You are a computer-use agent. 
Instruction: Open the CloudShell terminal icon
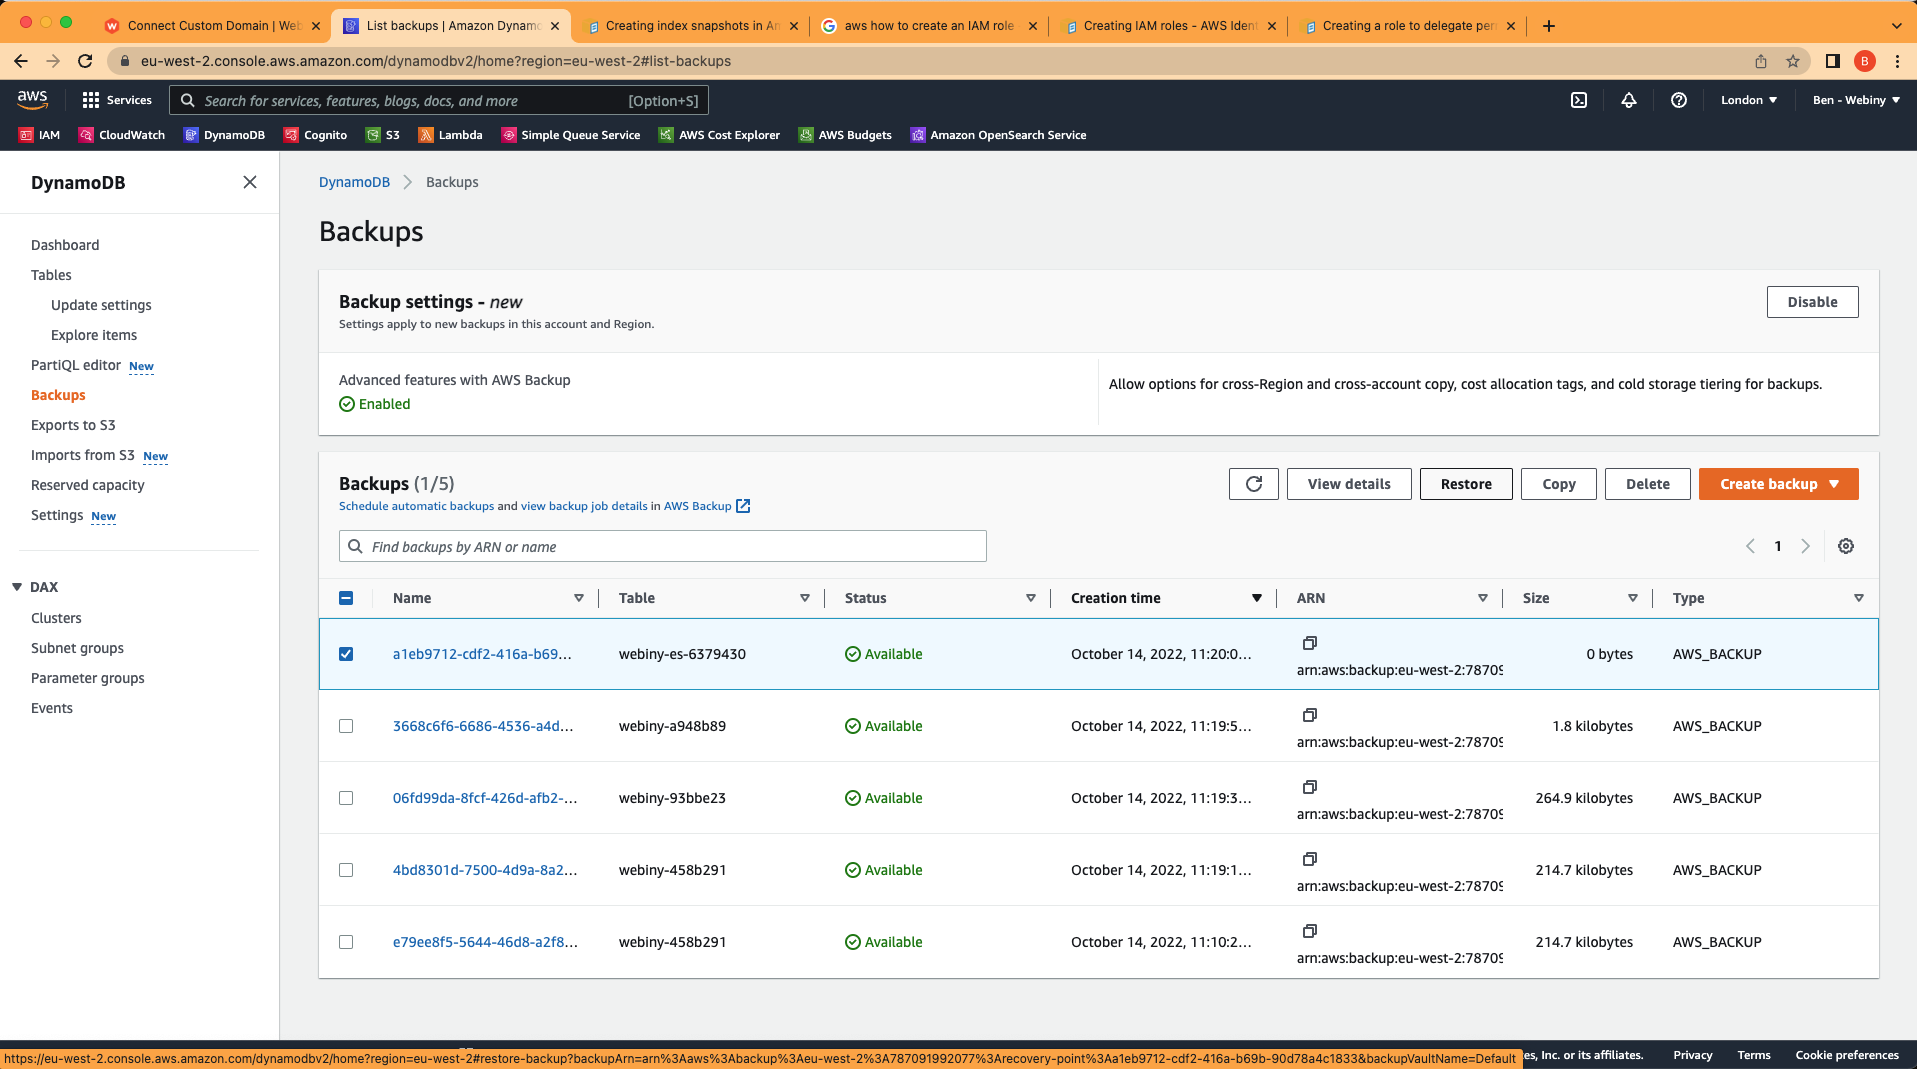point(1578,100)
